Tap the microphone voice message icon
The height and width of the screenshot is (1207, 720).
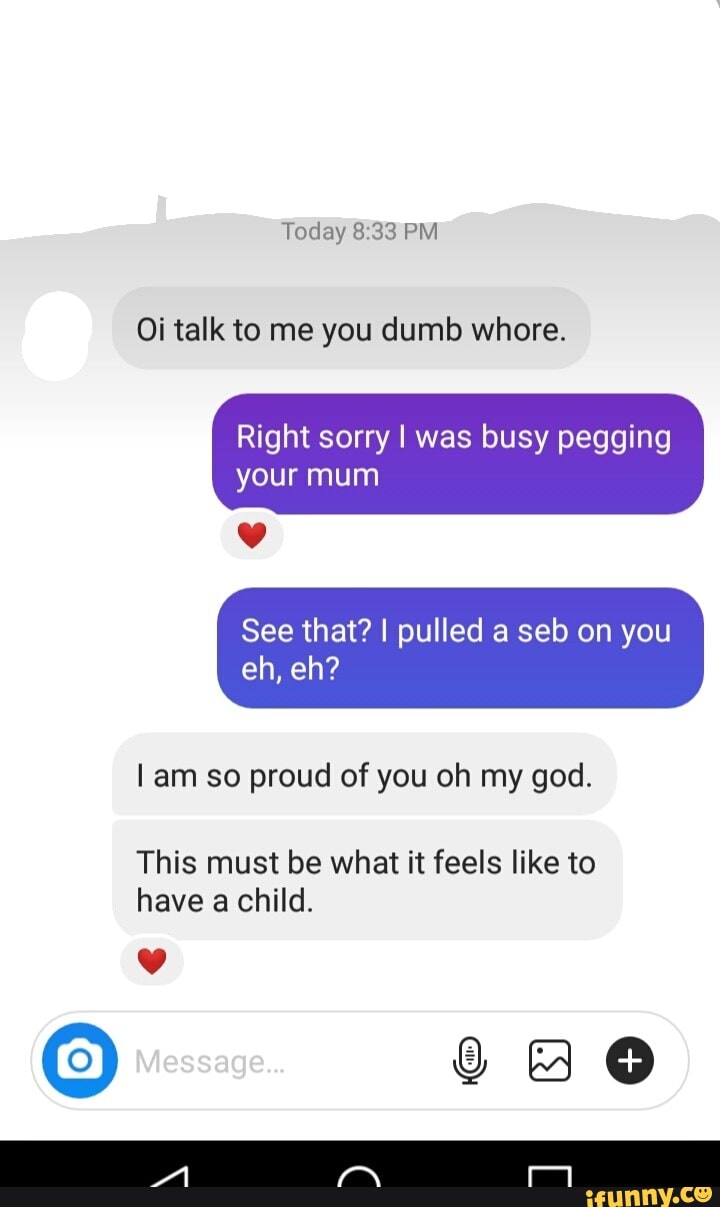(469, 1061)
